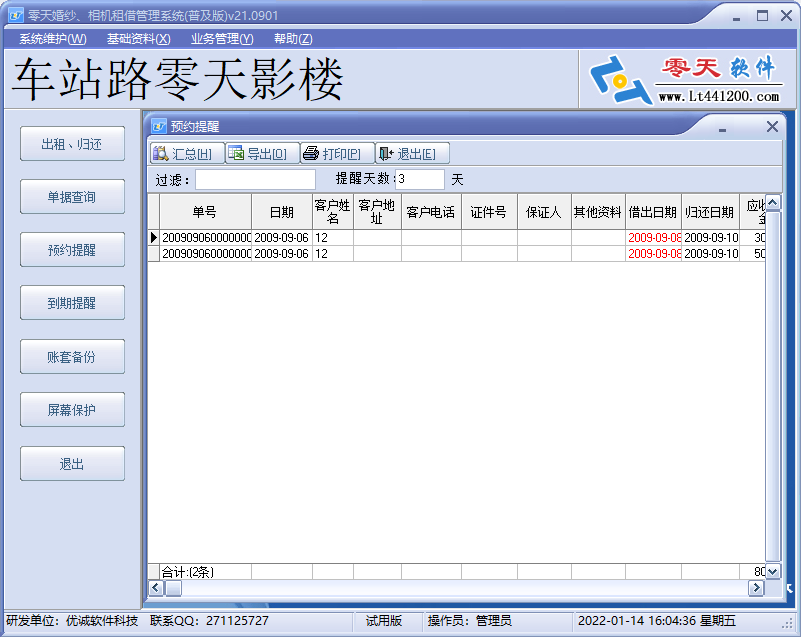Click the scroll right arrow of the table
This screenshot has width=801, height=637.
point(756,588)
